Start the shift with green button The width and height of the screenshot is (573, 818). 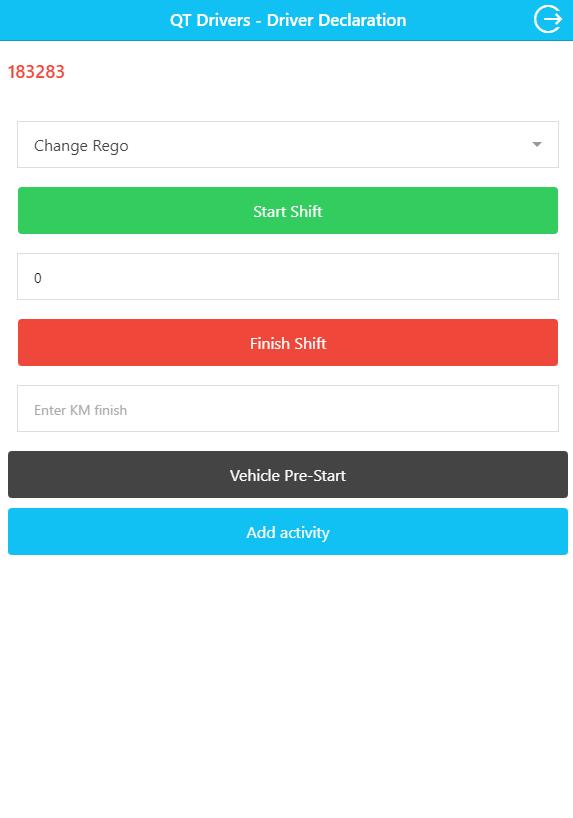tap(288, 210)
